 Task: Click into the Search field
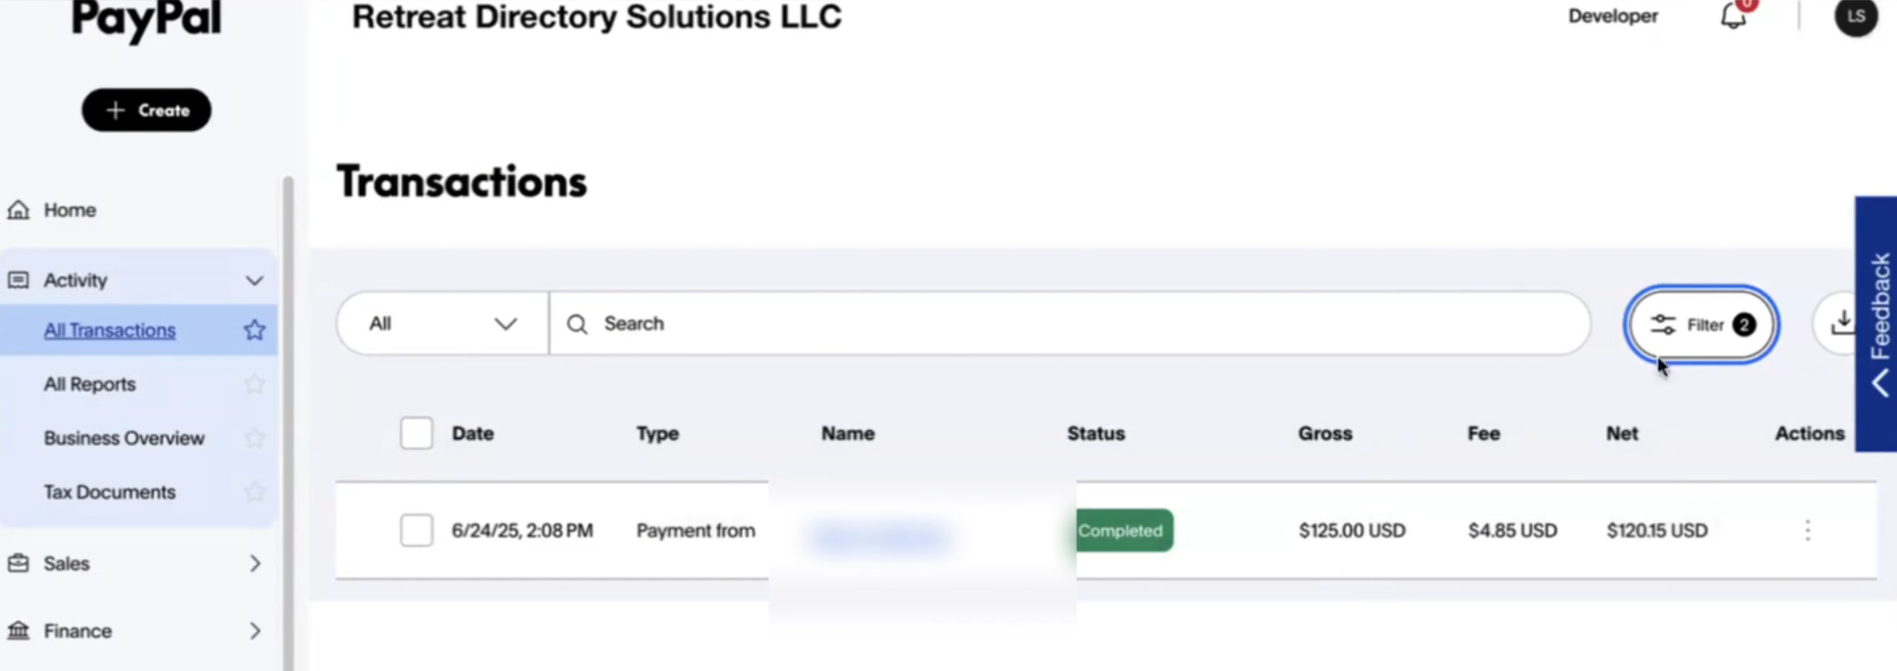(1070, 323)
